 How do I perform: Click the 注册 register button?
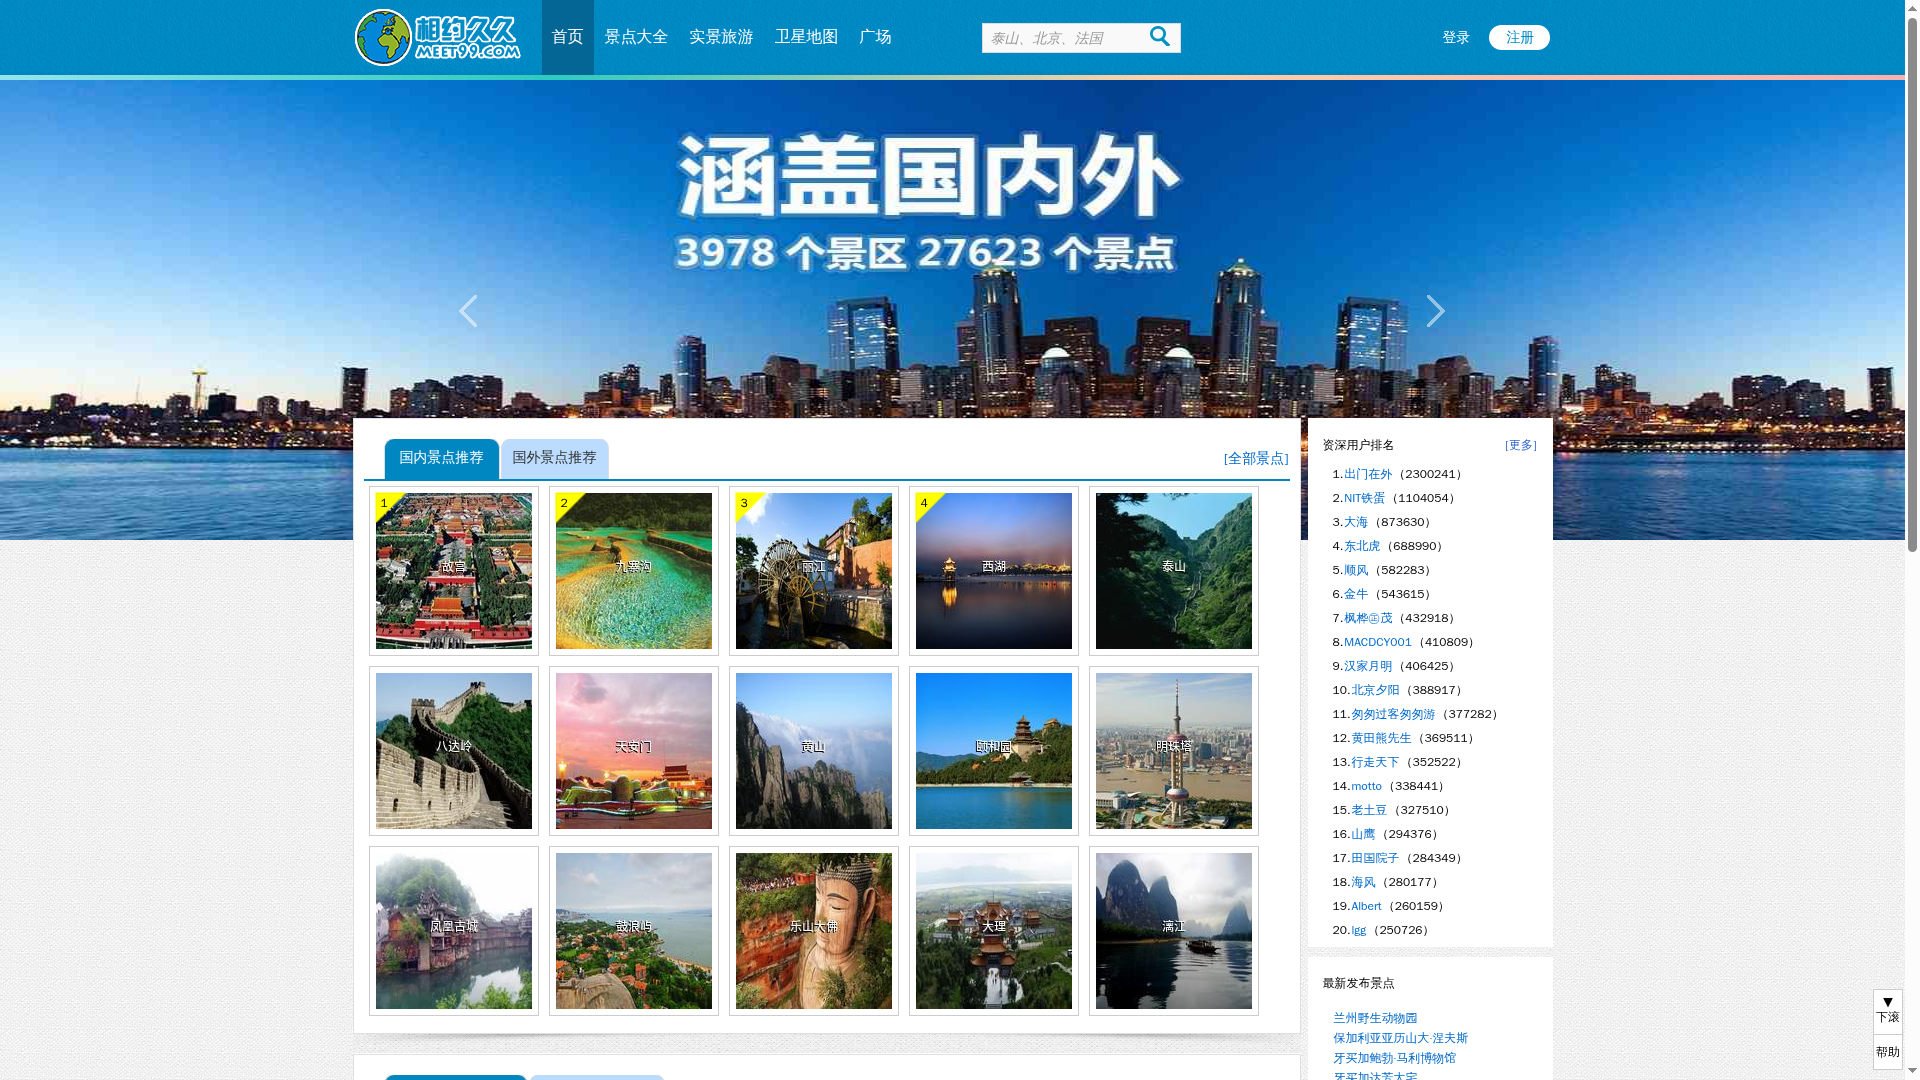1519,37
